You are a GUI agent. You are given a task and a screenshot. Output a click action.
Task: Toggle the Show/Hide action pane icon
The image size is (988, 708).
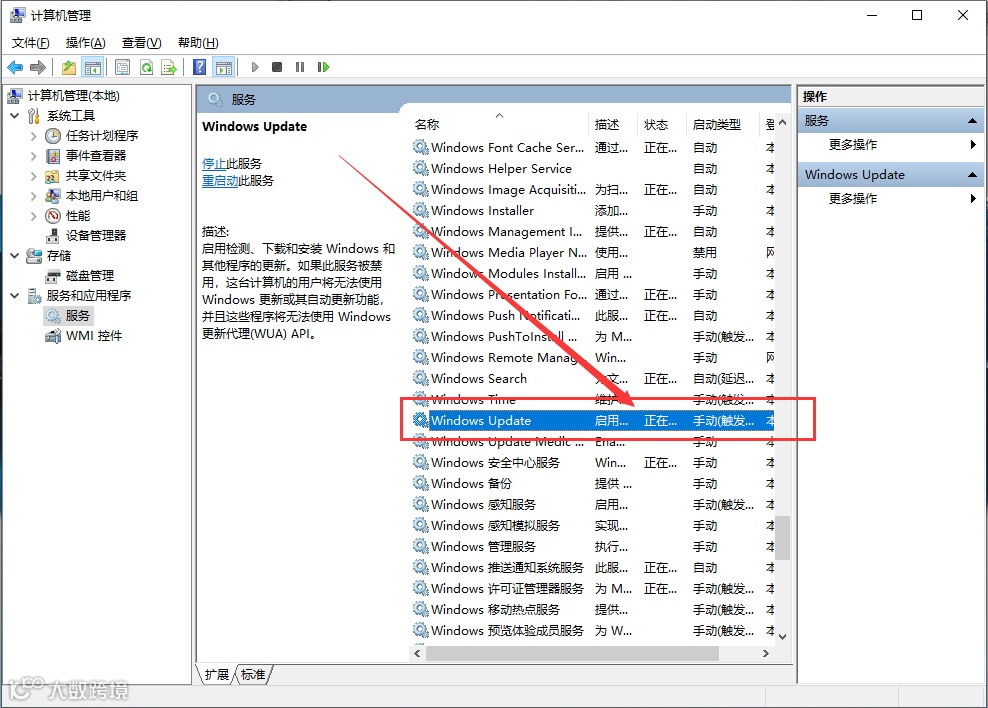pos(224,67)
